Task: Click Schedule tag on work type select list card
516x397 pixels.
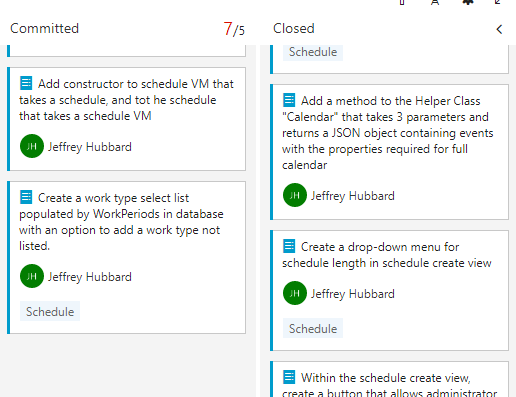Action: 50,311
